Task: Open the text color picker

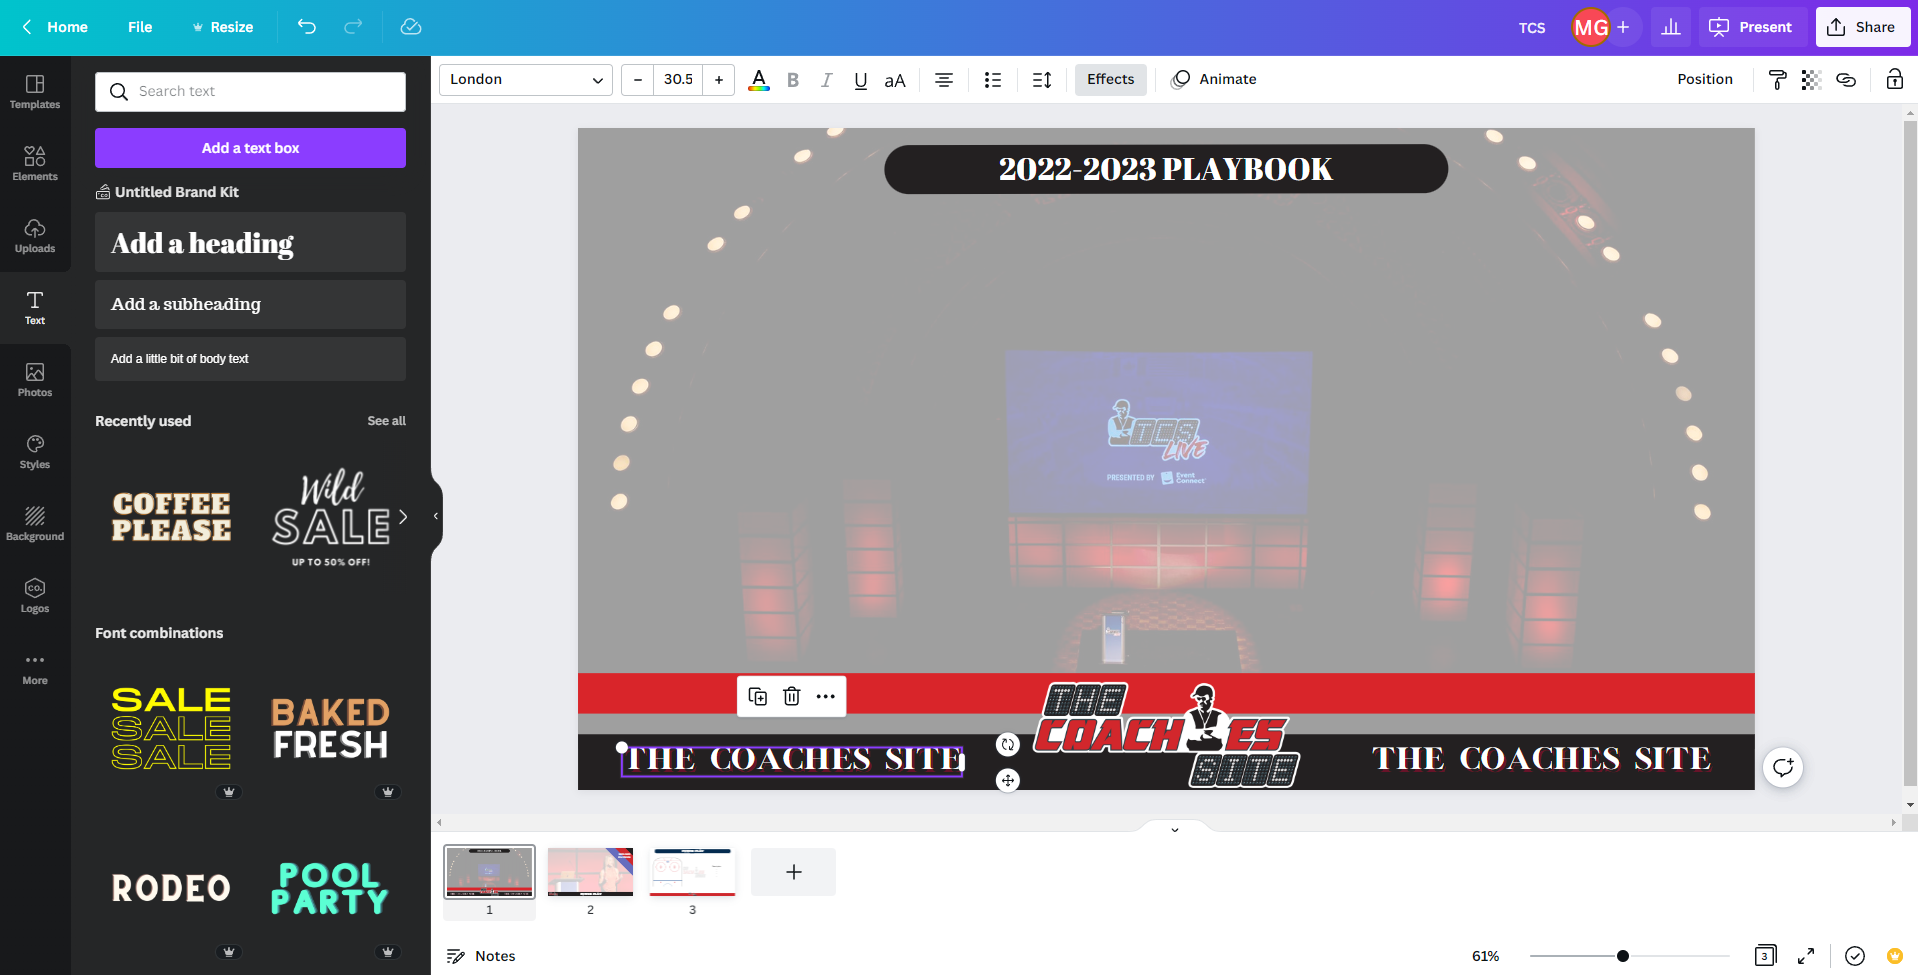Action: pos(759,80)
